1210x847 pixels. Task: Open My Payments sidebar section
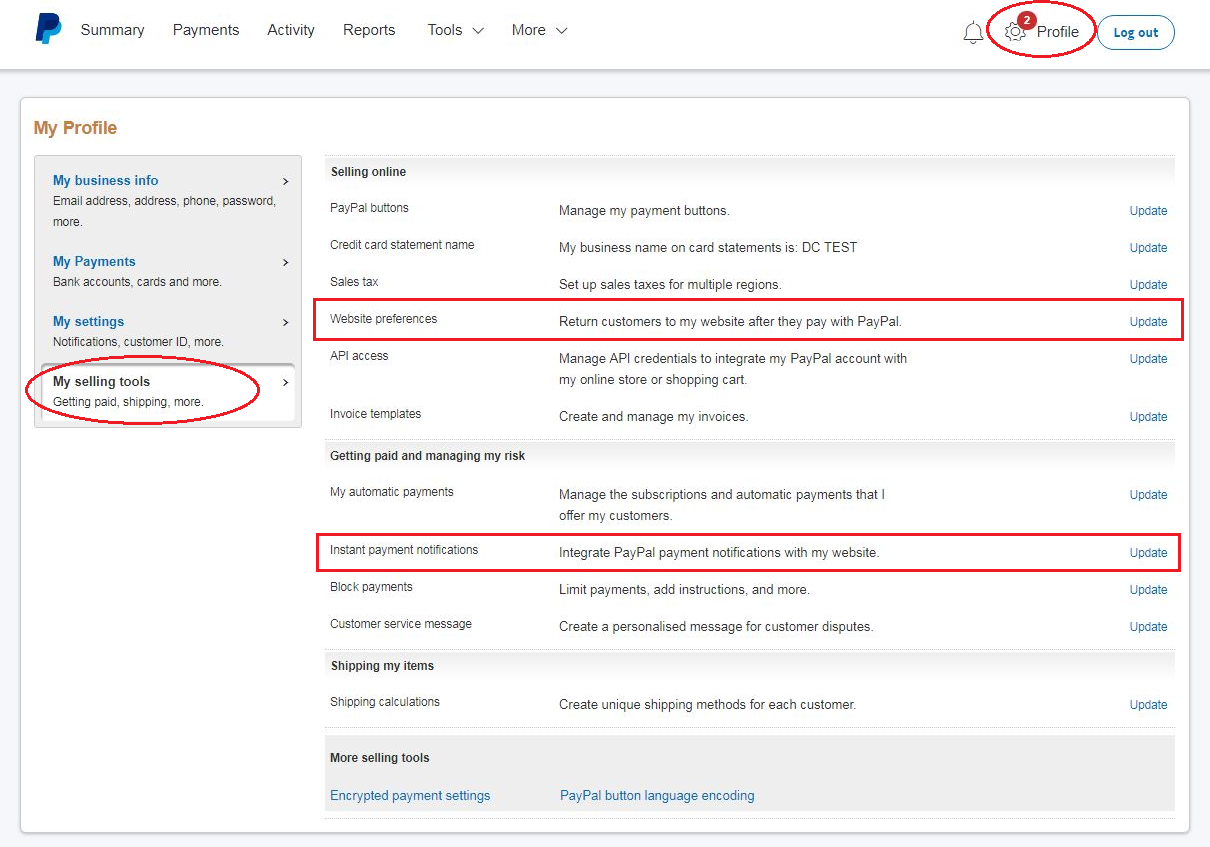(94, 262)
